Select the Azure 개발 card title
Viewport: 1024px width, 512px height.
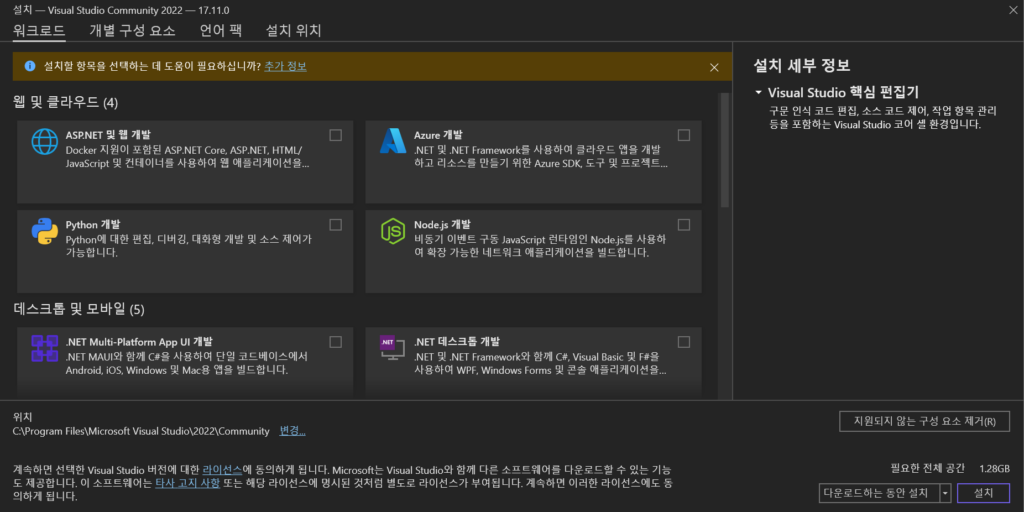coord(438,135)
